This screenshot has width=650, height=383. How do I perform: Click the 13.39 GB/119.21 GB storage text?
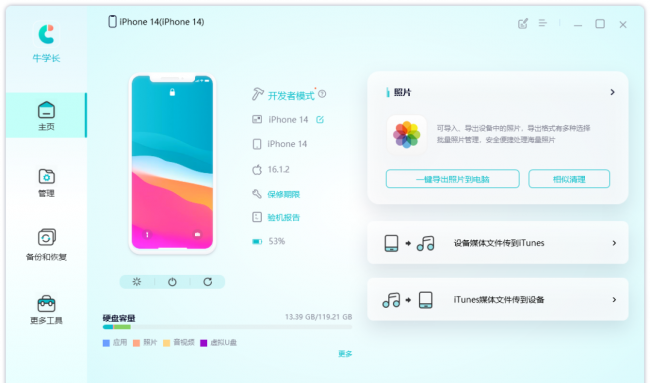point(318,317)
